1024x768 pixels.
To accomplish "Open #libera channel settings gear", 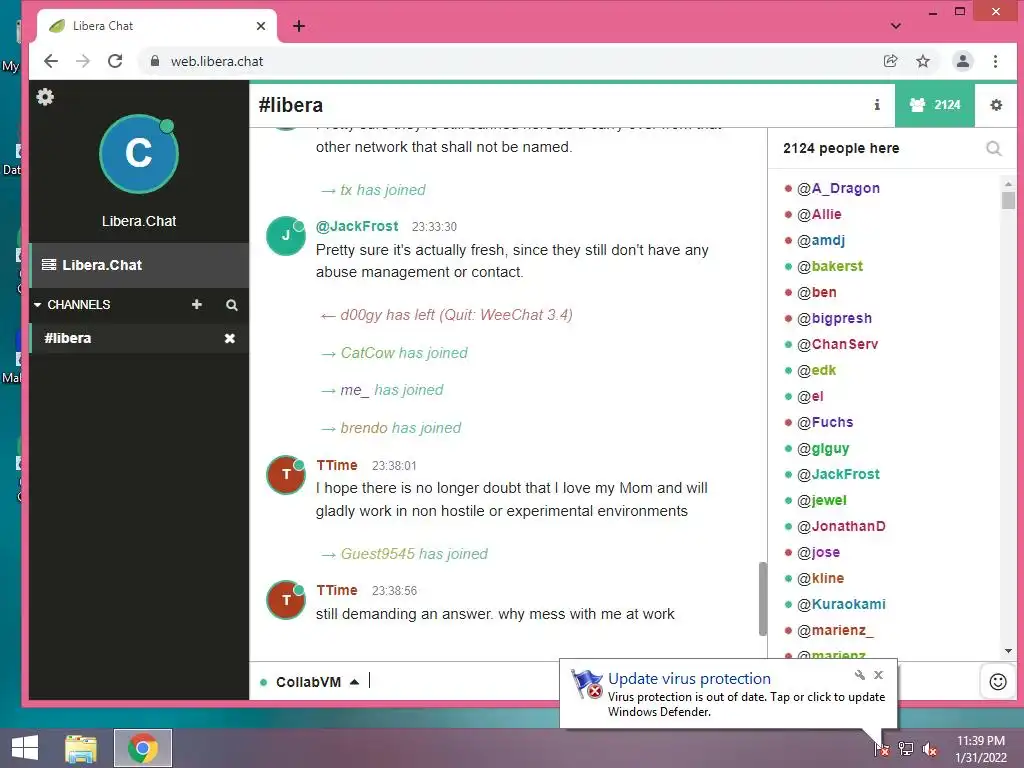I will coord(996,104).
